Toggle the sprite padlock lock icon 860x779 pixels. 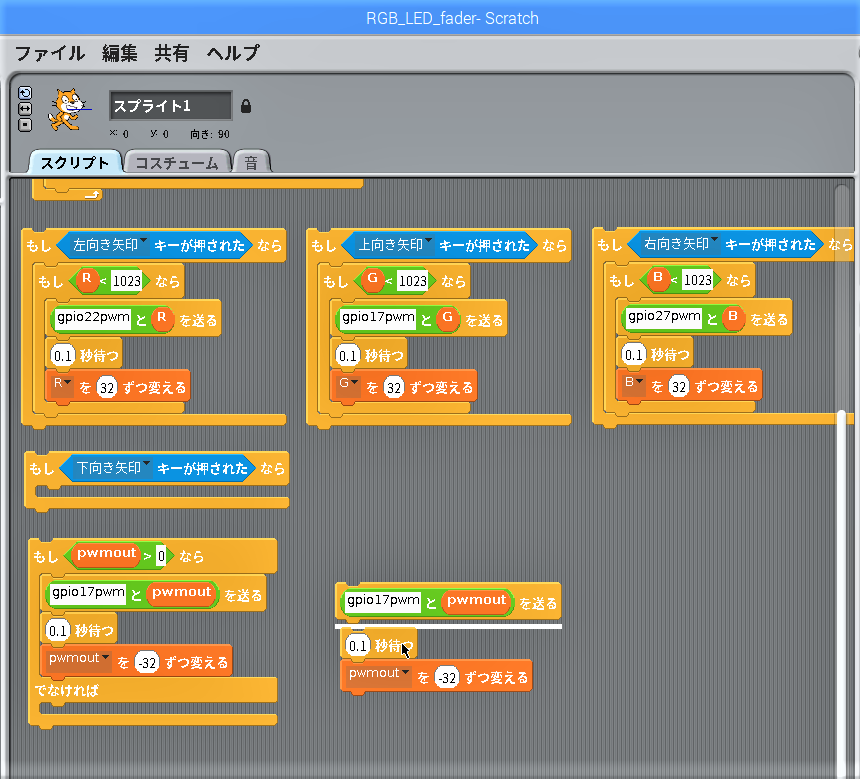tap(246, 106)
